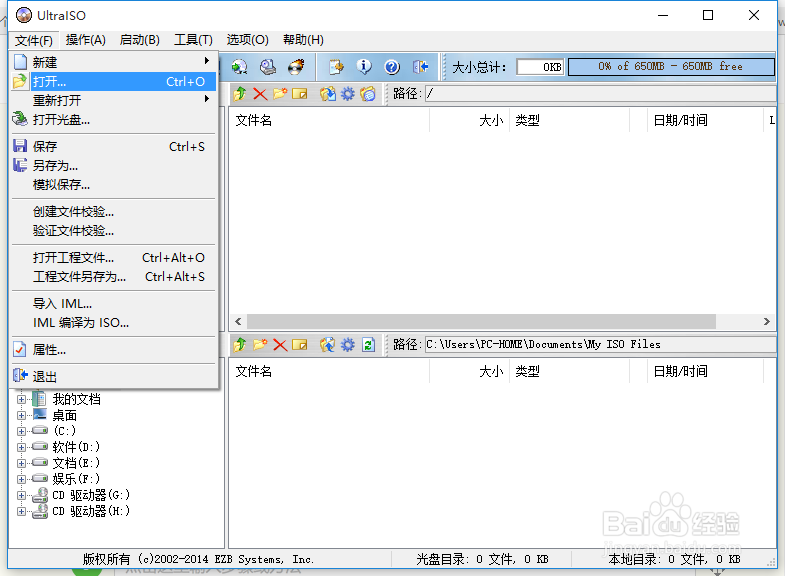Open the 工具(T) menu
Image resolution: width=785 pixels, height=576 pixels.
pos(193,40)
